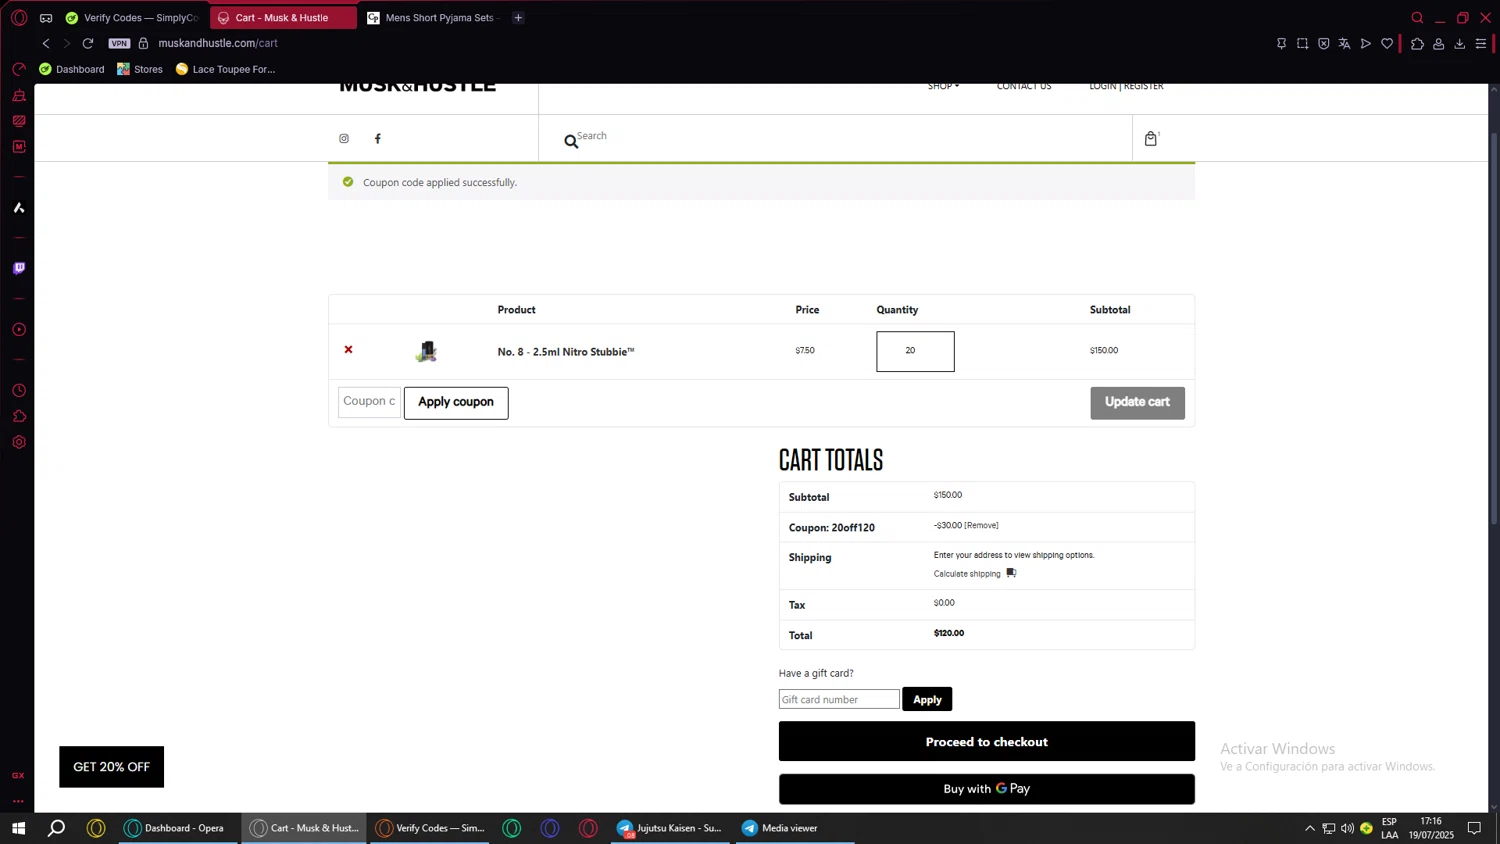Open No. 8 - 2.5ml Nitro Stubbie link

pos(566,352)
